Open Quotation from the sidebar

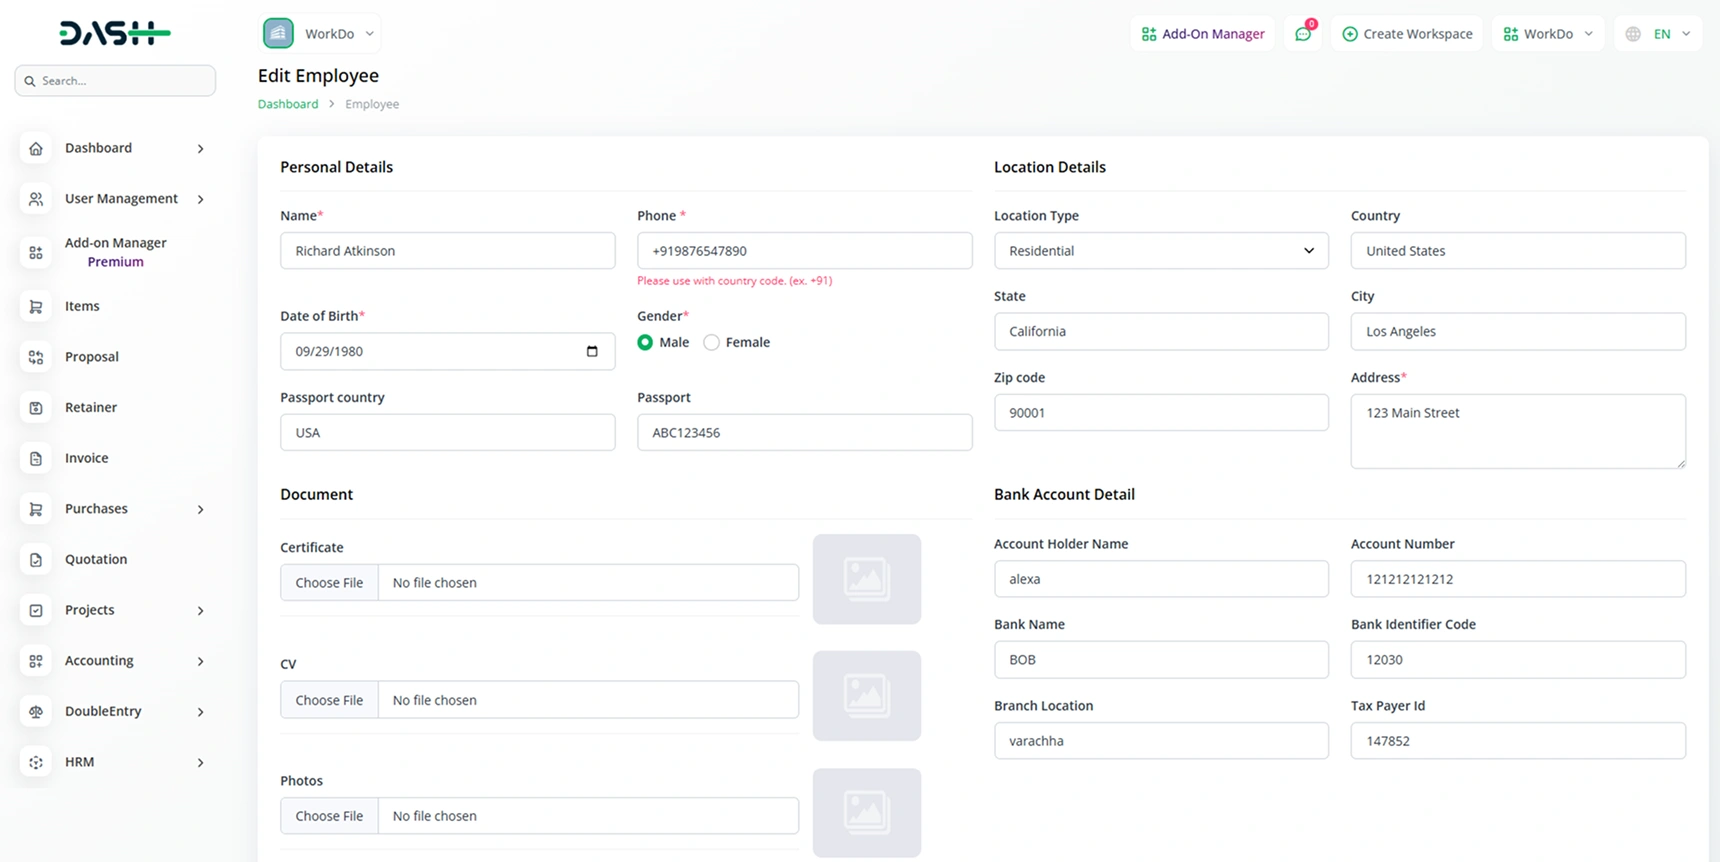[x=96, y=560]
